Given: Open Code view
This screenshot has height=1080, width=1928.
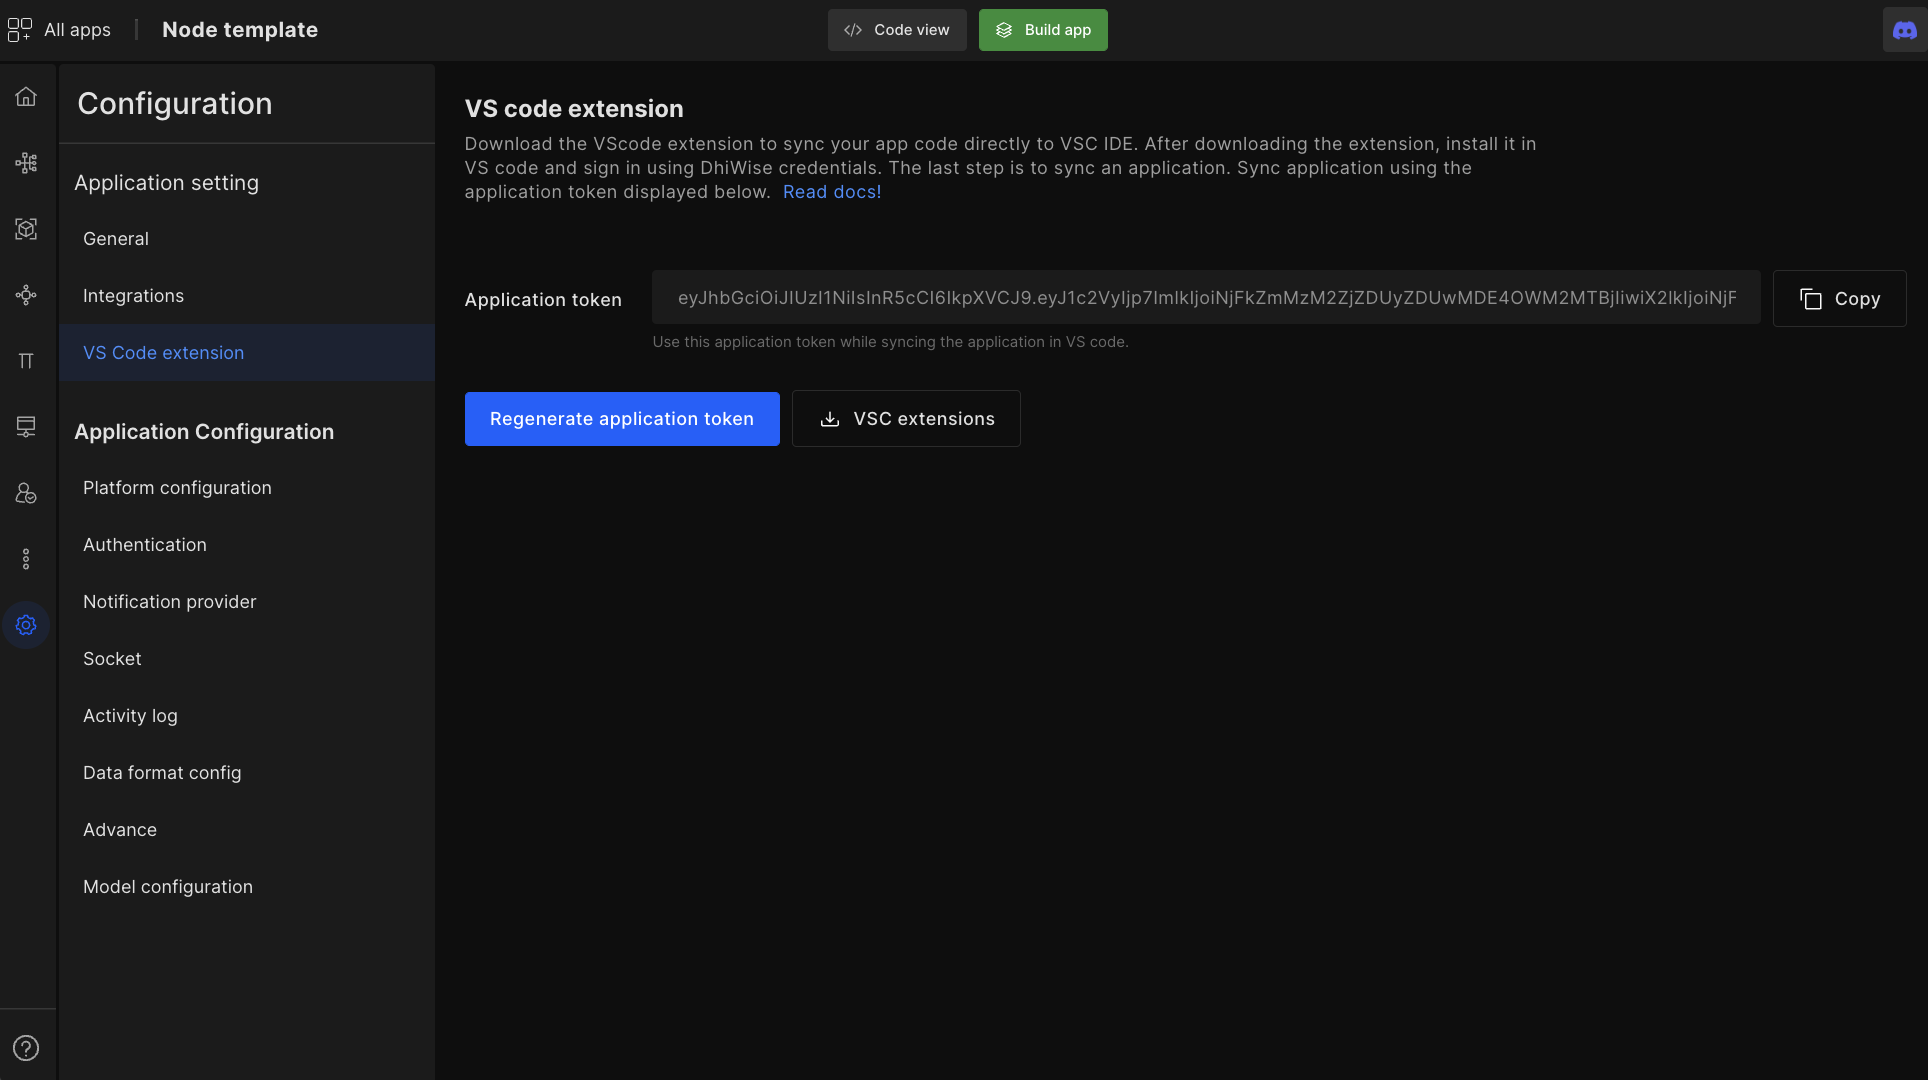Looking at the screenshot, I should coord(897,30).
